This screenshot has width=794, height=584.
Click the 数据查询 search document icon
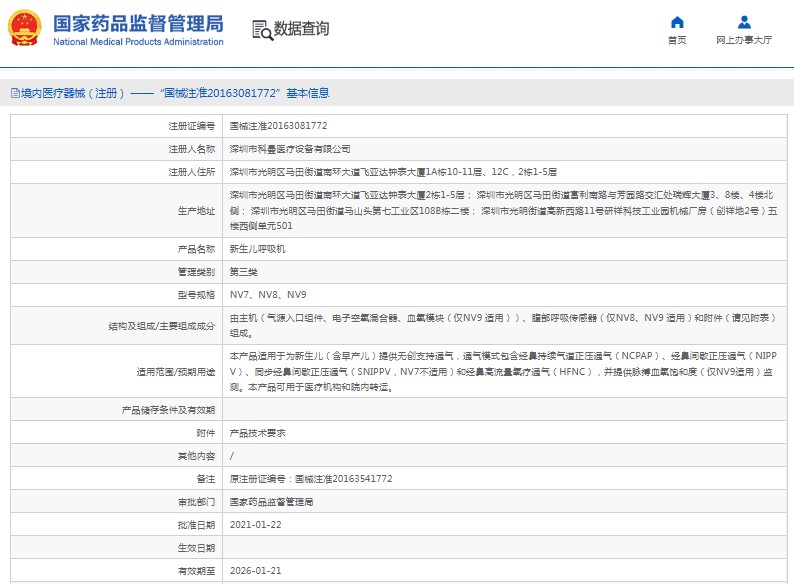click(x=262, y=30)
